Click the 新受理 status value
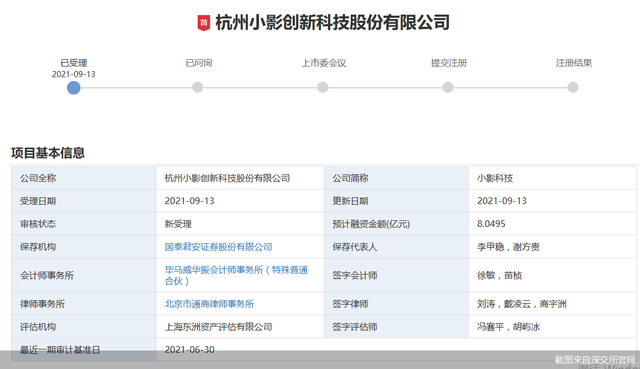 [x=178, y=224]
